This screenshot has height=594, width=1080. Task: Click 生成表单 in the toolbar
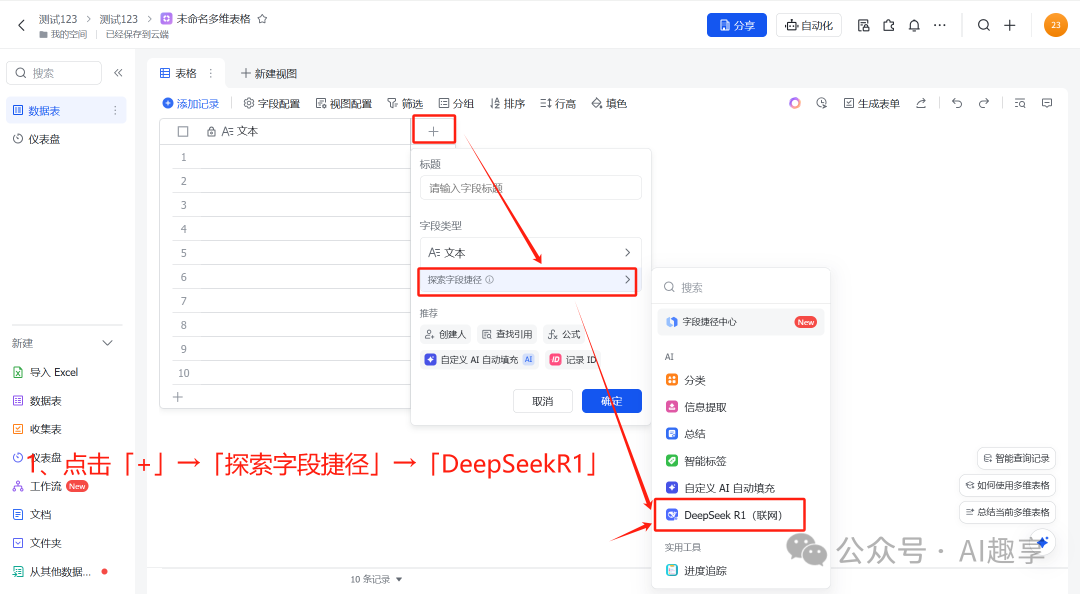tap(872, 103)
